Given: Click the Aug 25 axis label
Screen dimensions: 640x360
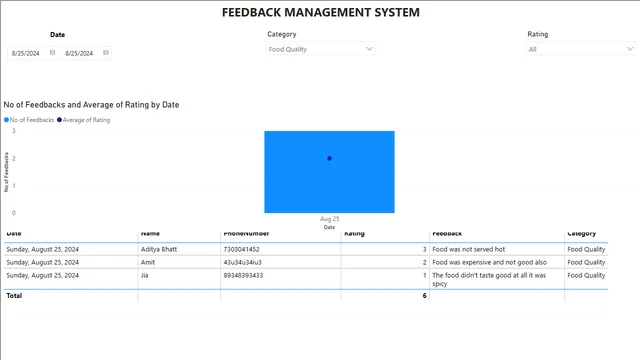Looking at the screenshot, I should tap(329, 219).
